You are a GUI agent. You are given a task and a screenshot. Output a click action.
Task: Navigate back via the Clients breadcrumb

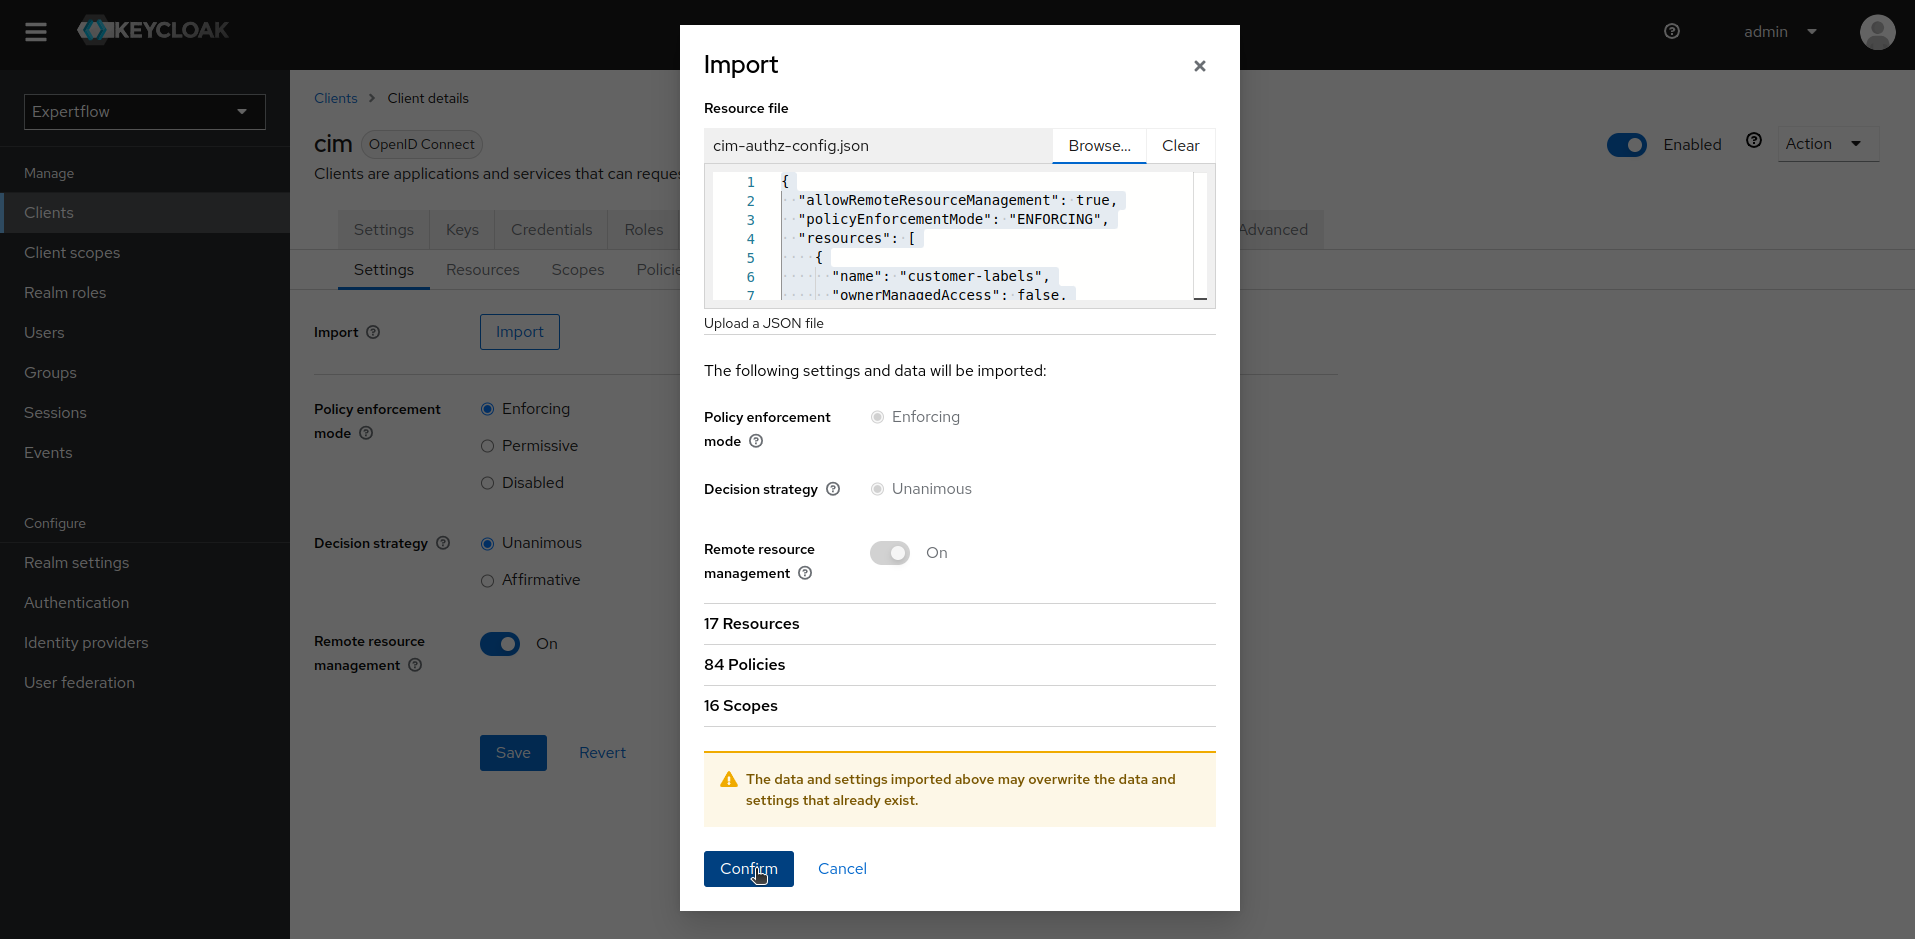click(x=335, y=98)
